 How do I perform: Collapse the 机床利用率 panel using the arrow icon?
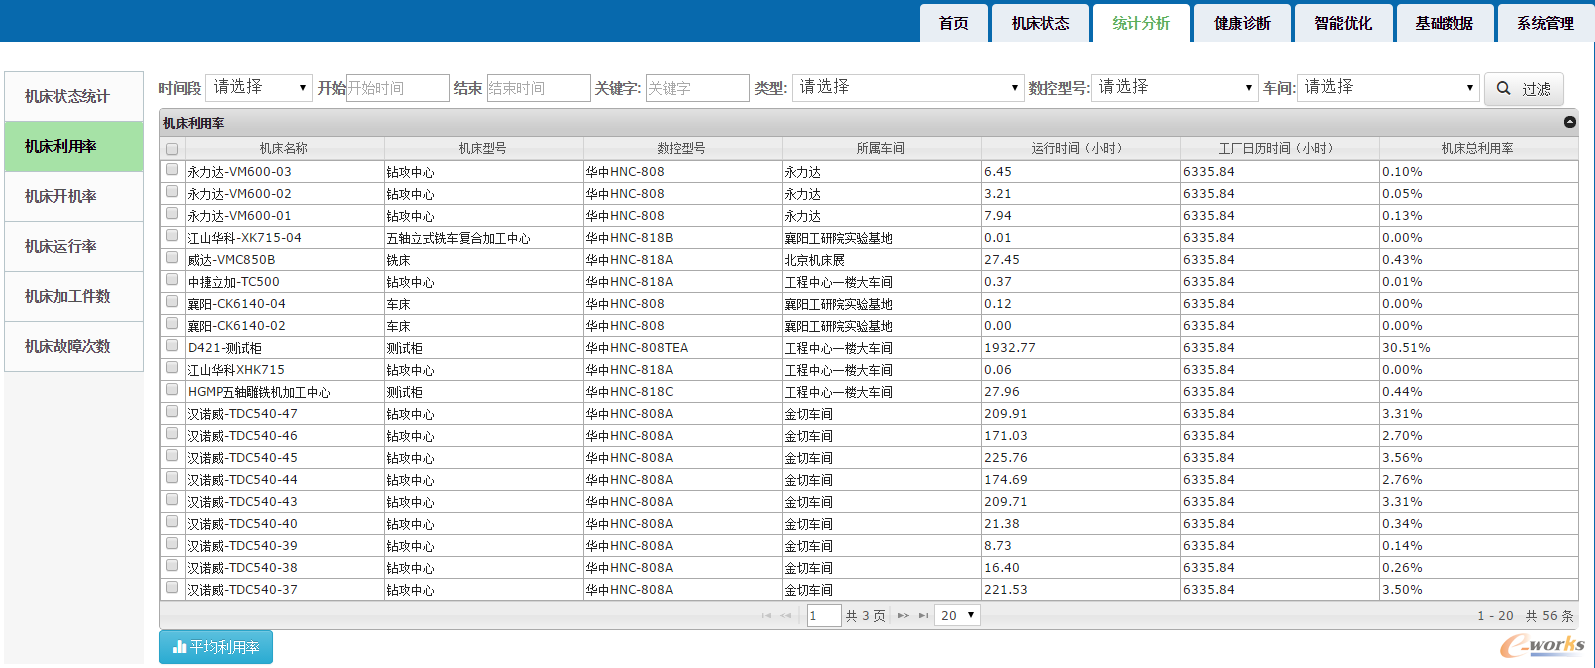(1569, 122)
